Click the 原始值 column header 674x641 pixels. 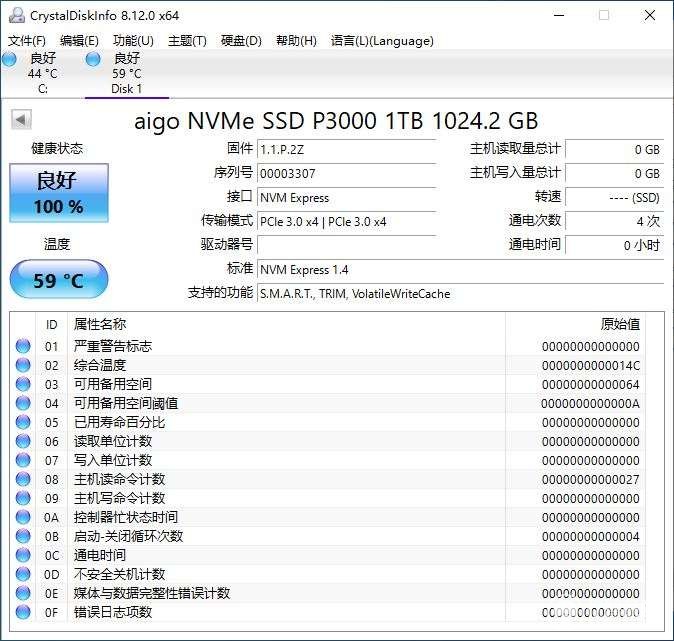(620, 324)
